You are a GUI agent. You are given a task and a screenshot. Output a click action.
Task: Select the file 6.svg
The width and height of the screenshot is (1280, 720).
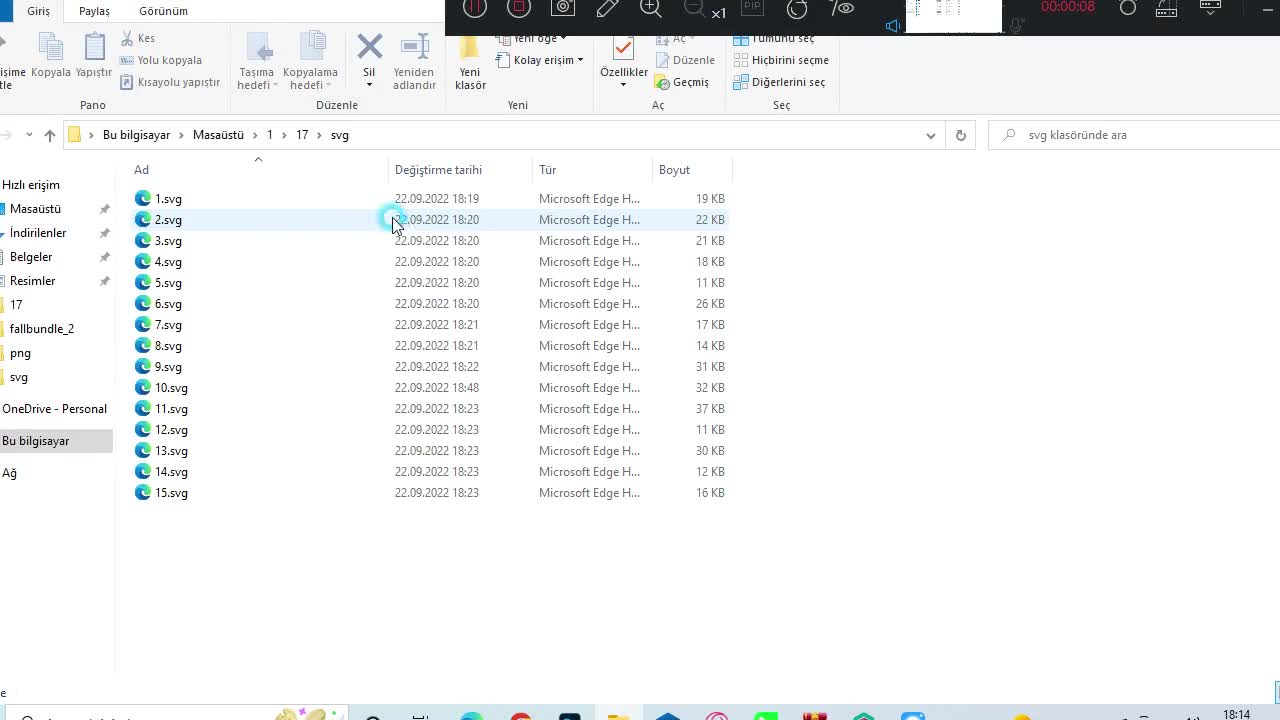point(168,304)
